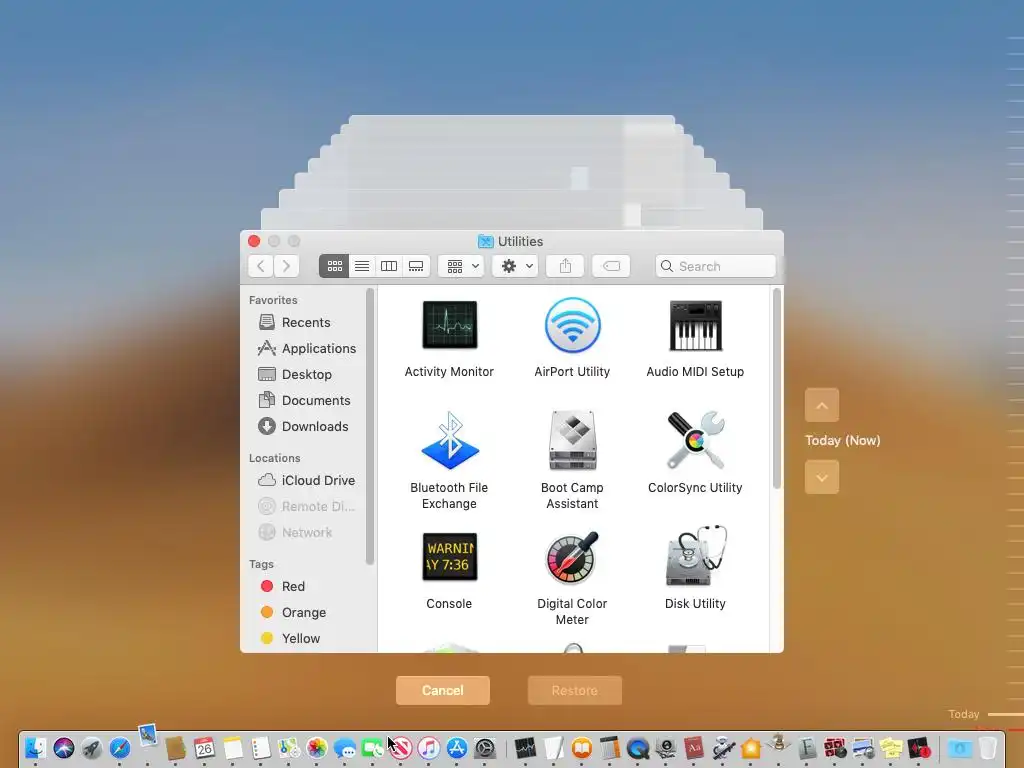1024x768 pixels.
Task: Switch to column view in Finder toolbar
Action: 389,266
